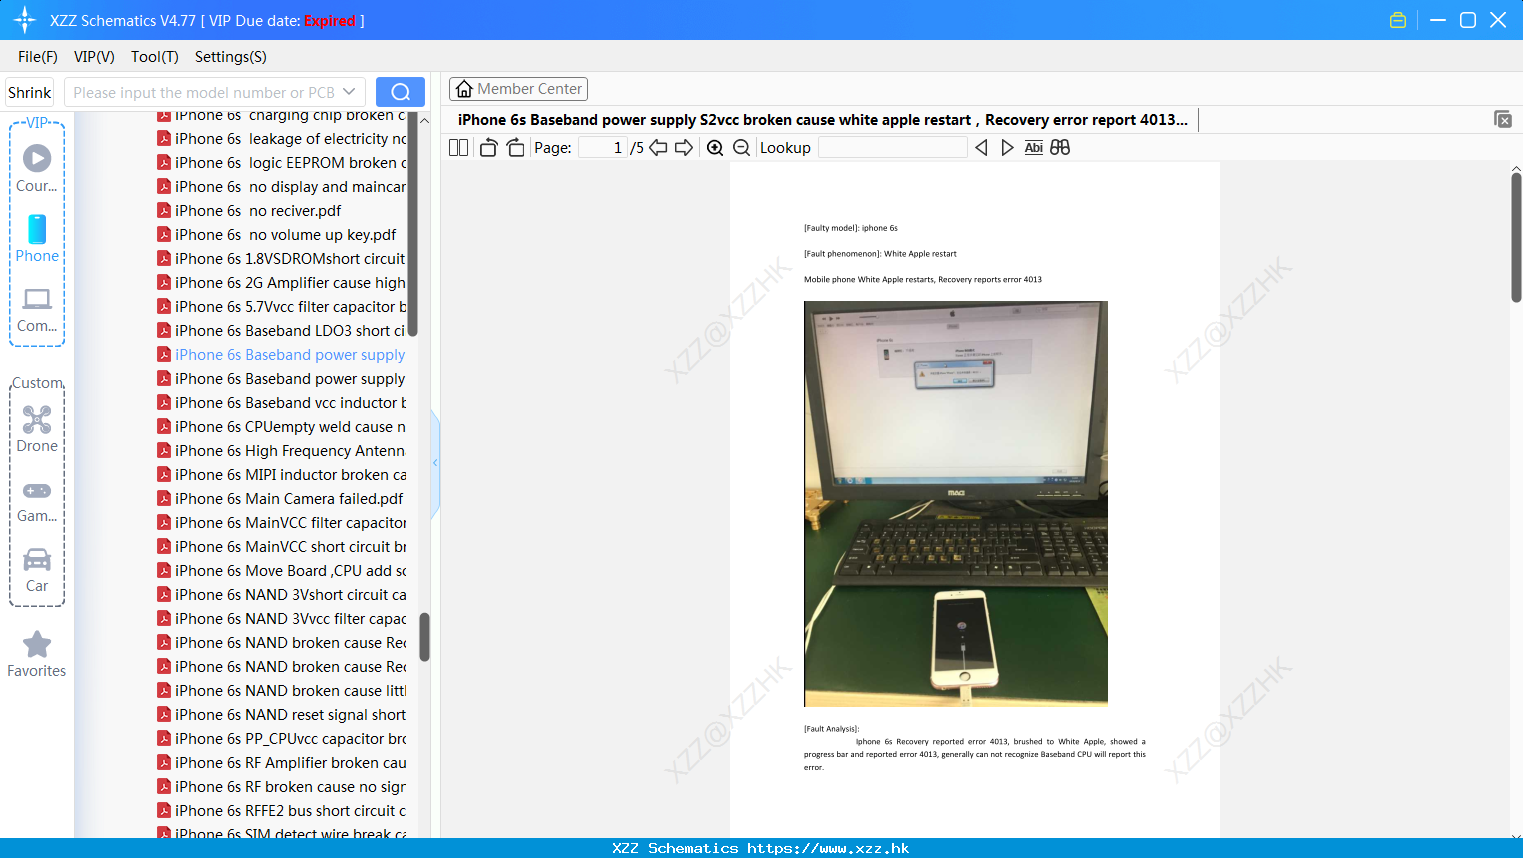
Task: Open iPhone 6s leakage of electricity file
Action: (281, 139)
